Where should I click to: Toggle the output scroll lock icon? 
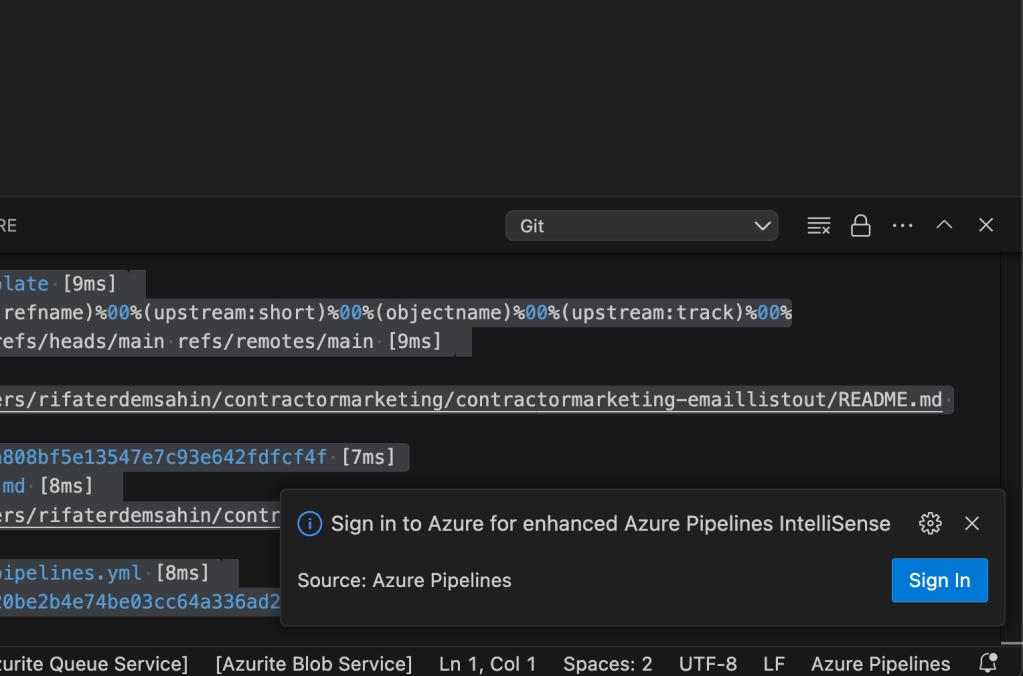tap(861, 226)
